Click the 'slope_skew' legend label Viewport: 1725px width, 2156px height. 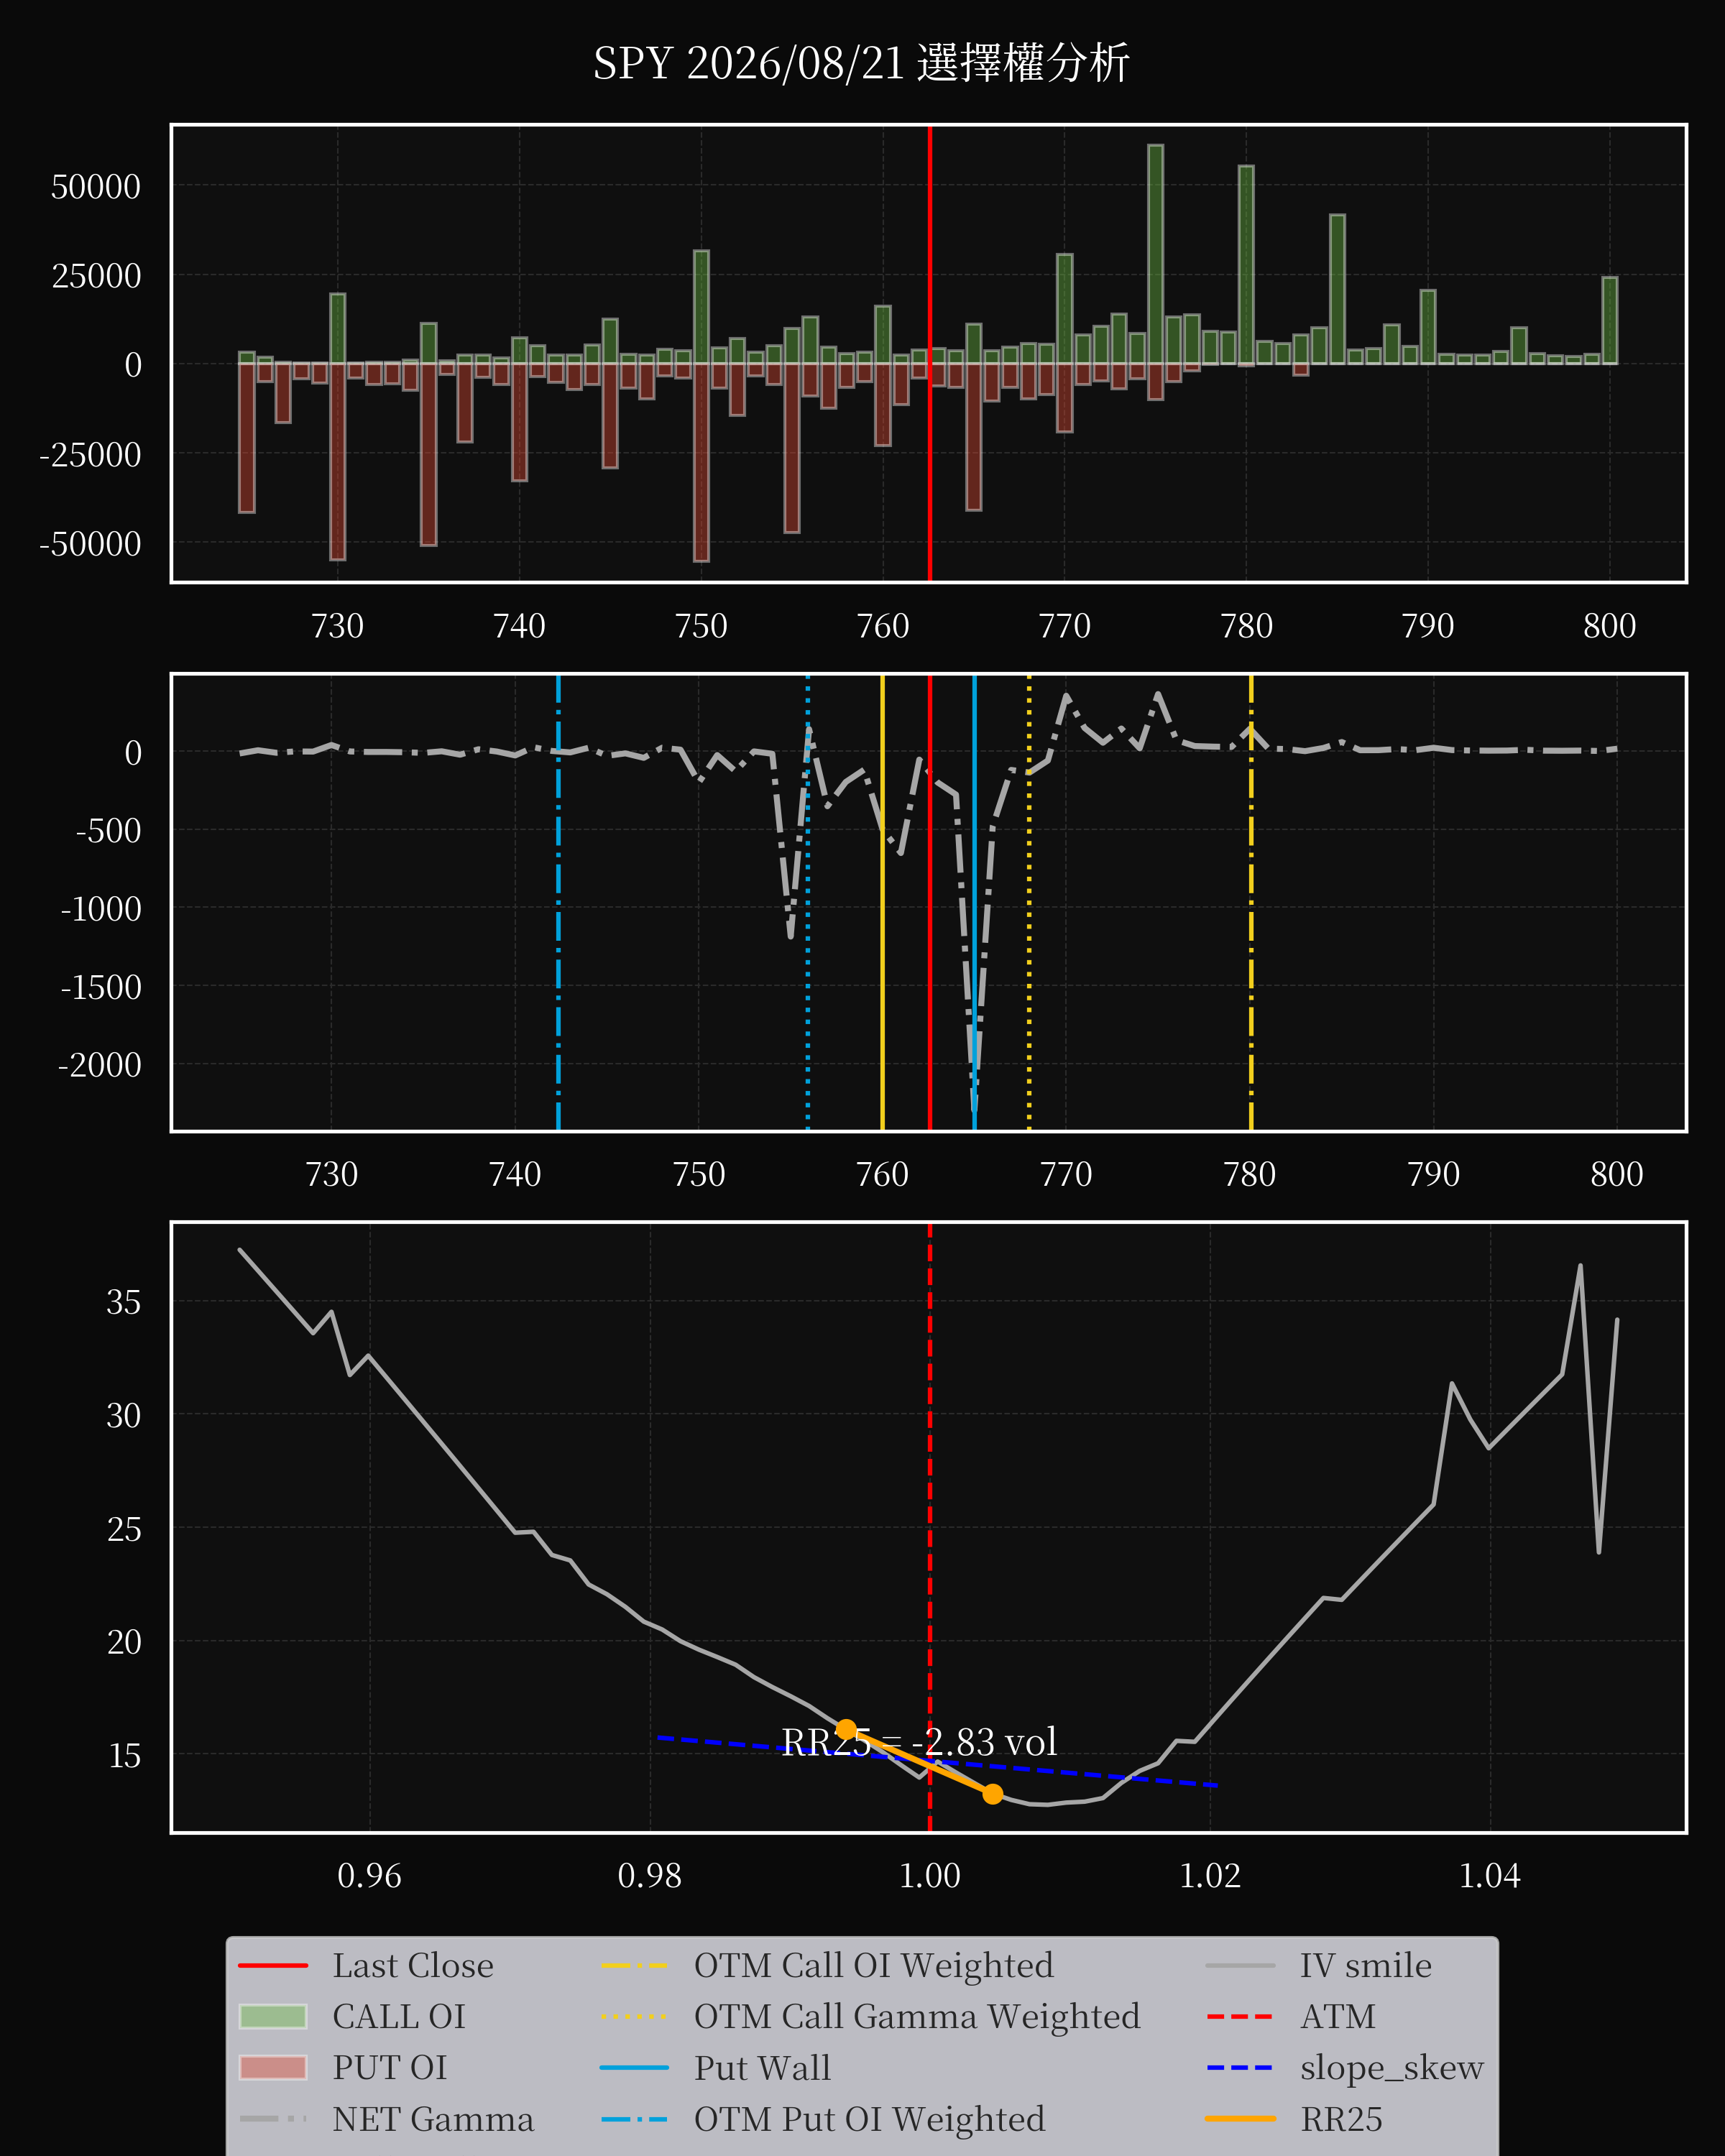click(1391, 2067)
